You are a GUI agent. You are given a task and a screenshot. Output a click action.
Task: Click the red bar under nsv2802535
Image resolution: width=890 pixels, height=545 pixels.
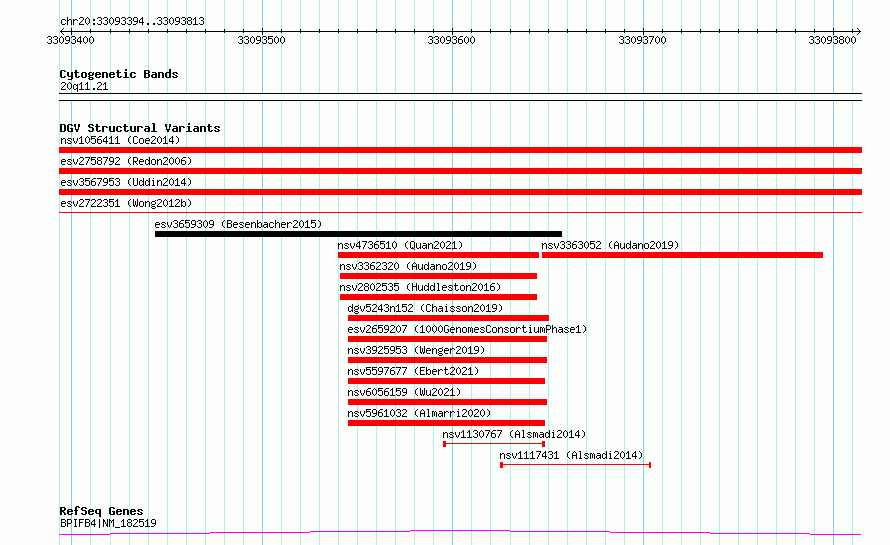438,297
